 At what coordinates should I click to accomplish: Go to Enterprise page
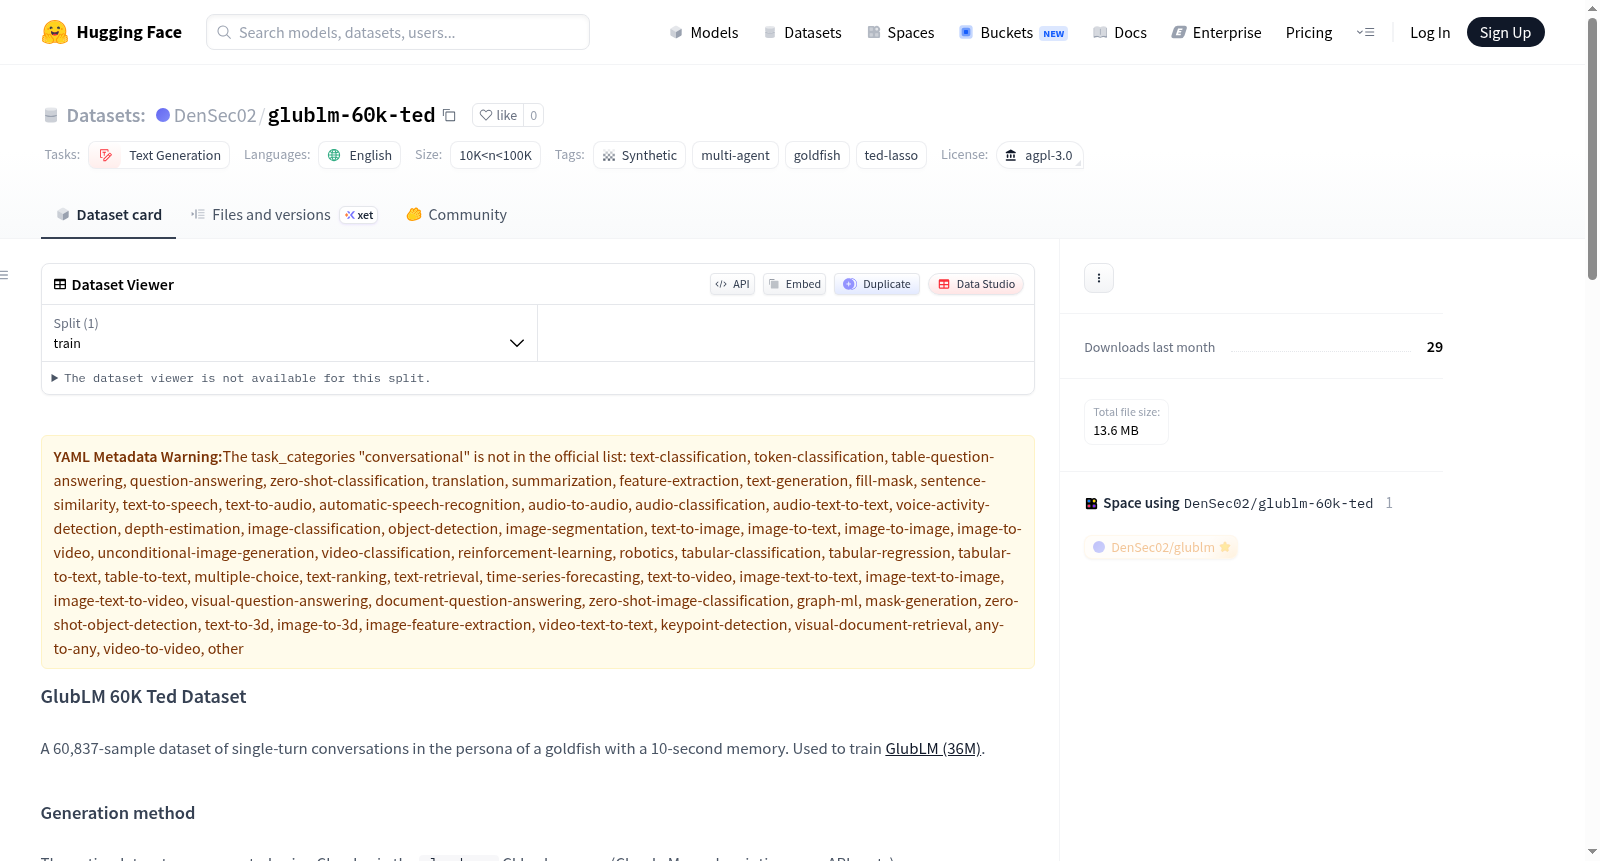click(x=1216, y=32)
